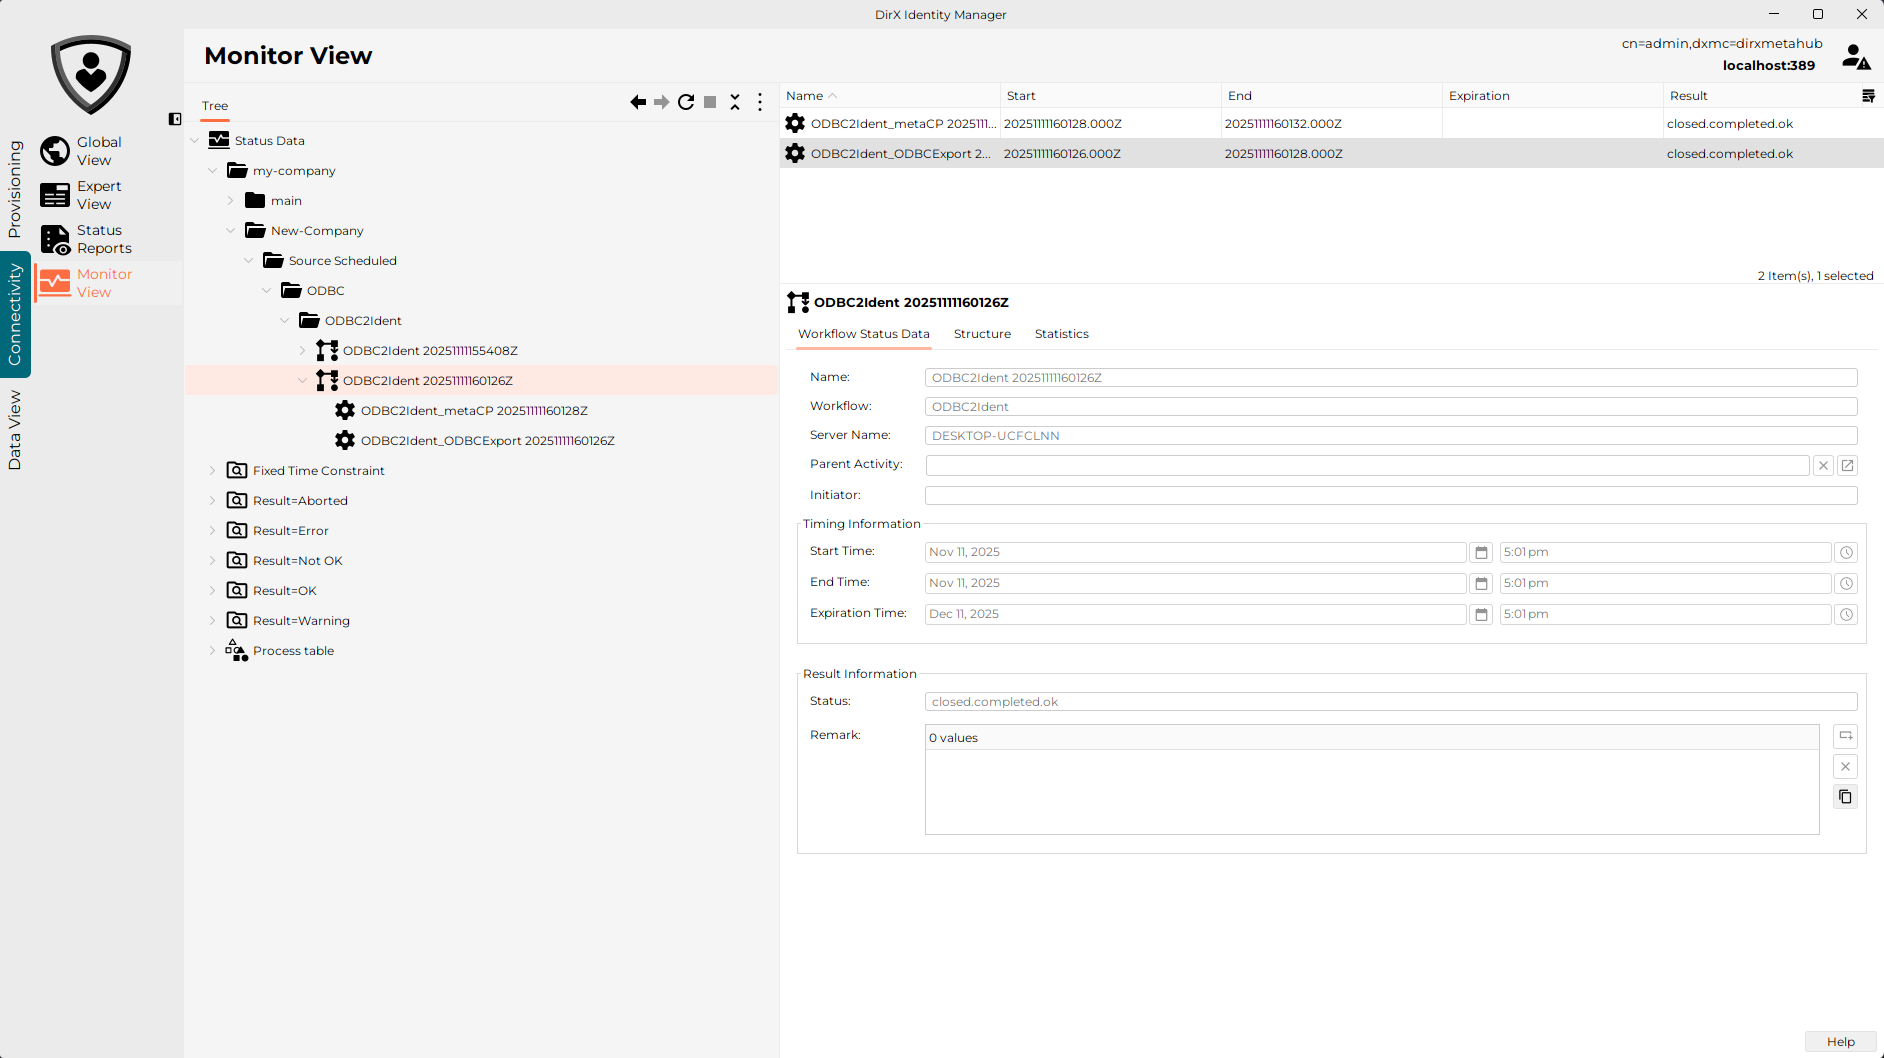Screen dimensions: 1884x1058
Task: Switch to the Statistics tab
Action: pyautogui.click(x=1061, y=334)
